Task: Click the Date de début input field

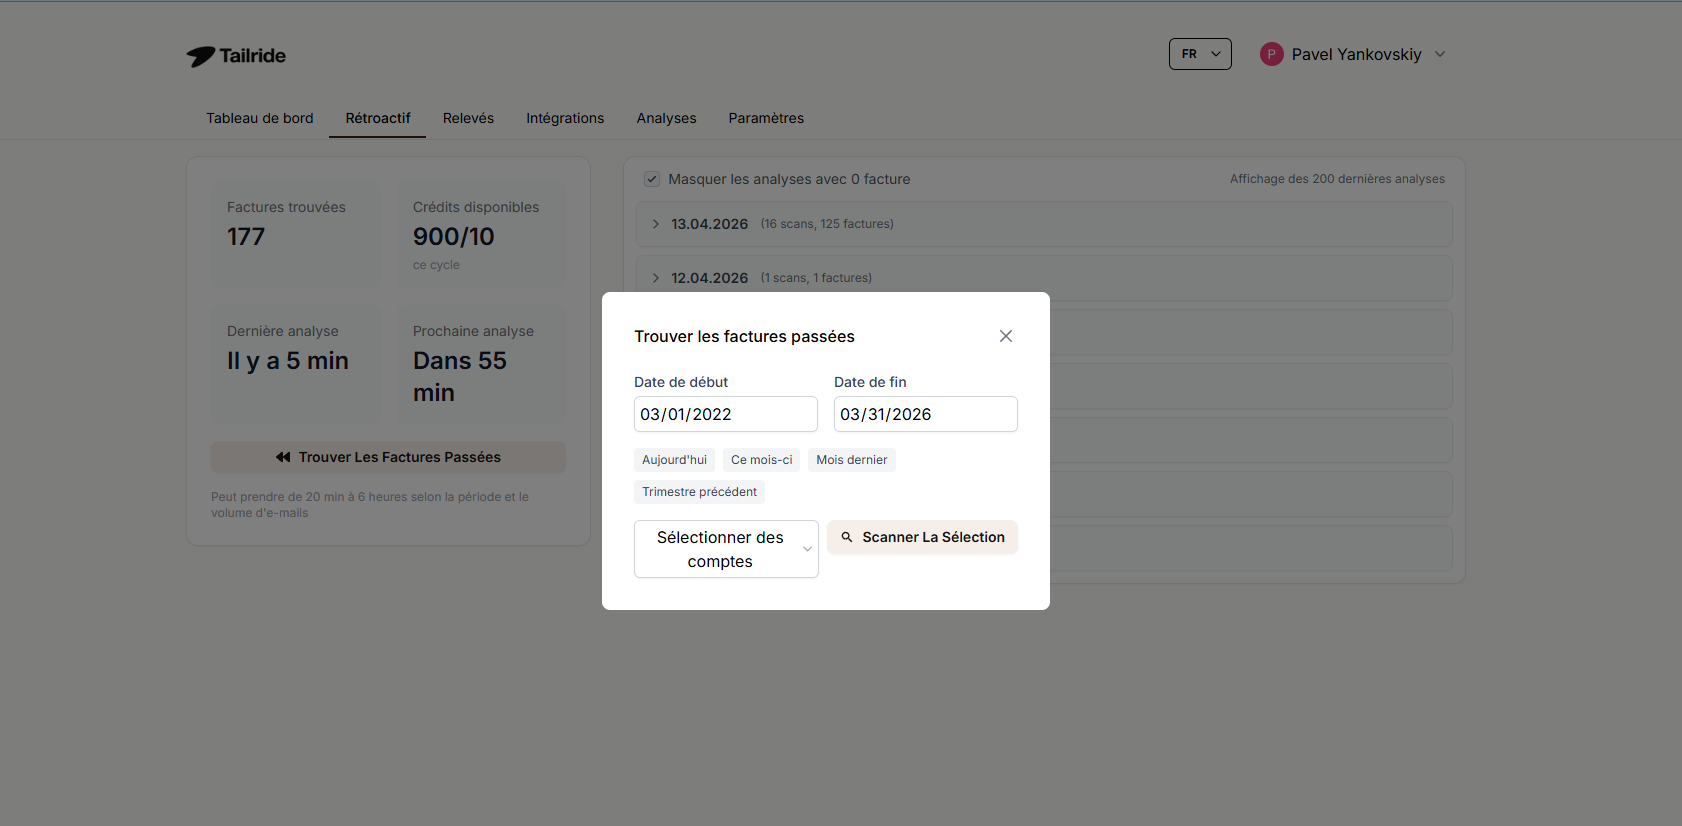Action: coord(725,414)
